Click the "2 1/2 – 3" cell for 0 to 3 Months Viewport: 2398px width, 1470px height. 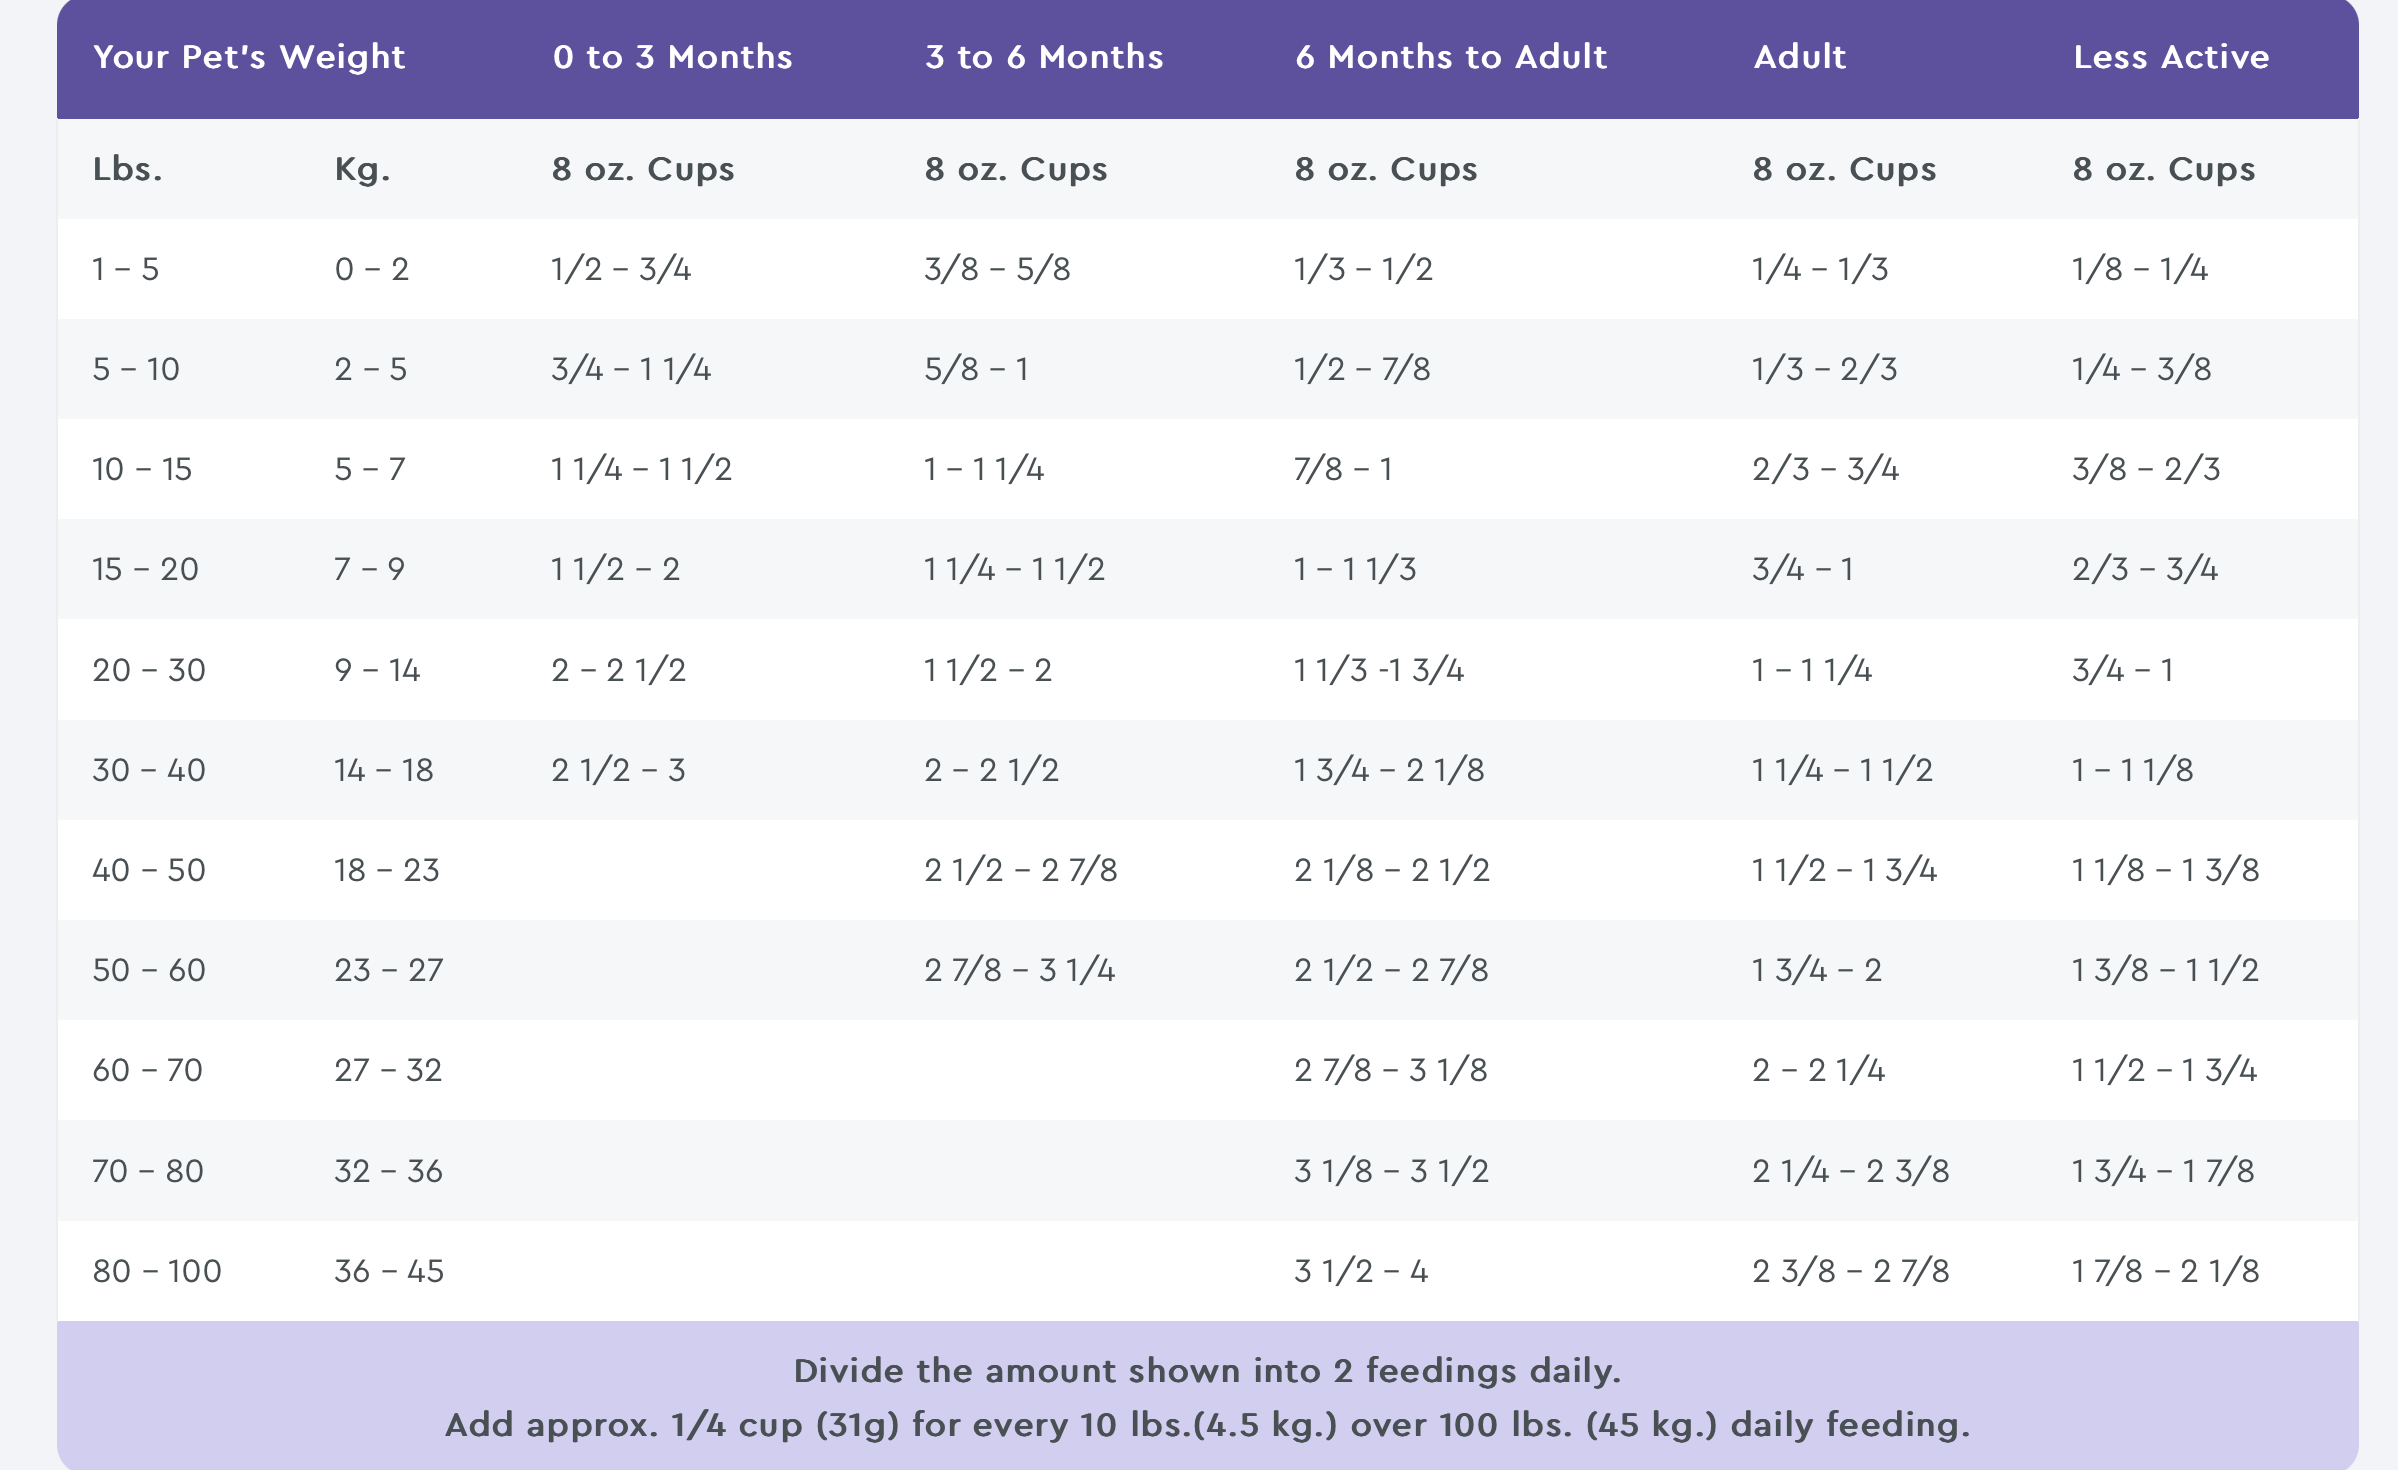point(618,770)
